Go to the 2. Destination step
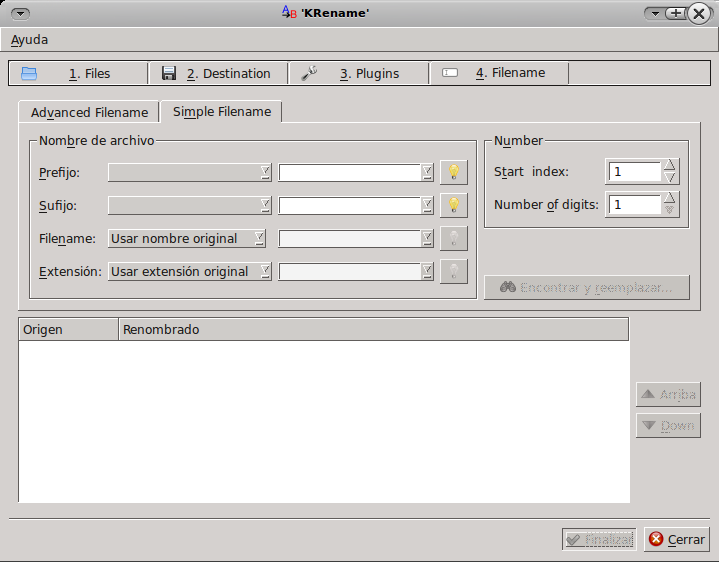The width and height of the screenshot is (719, 562). pos(218,73)
